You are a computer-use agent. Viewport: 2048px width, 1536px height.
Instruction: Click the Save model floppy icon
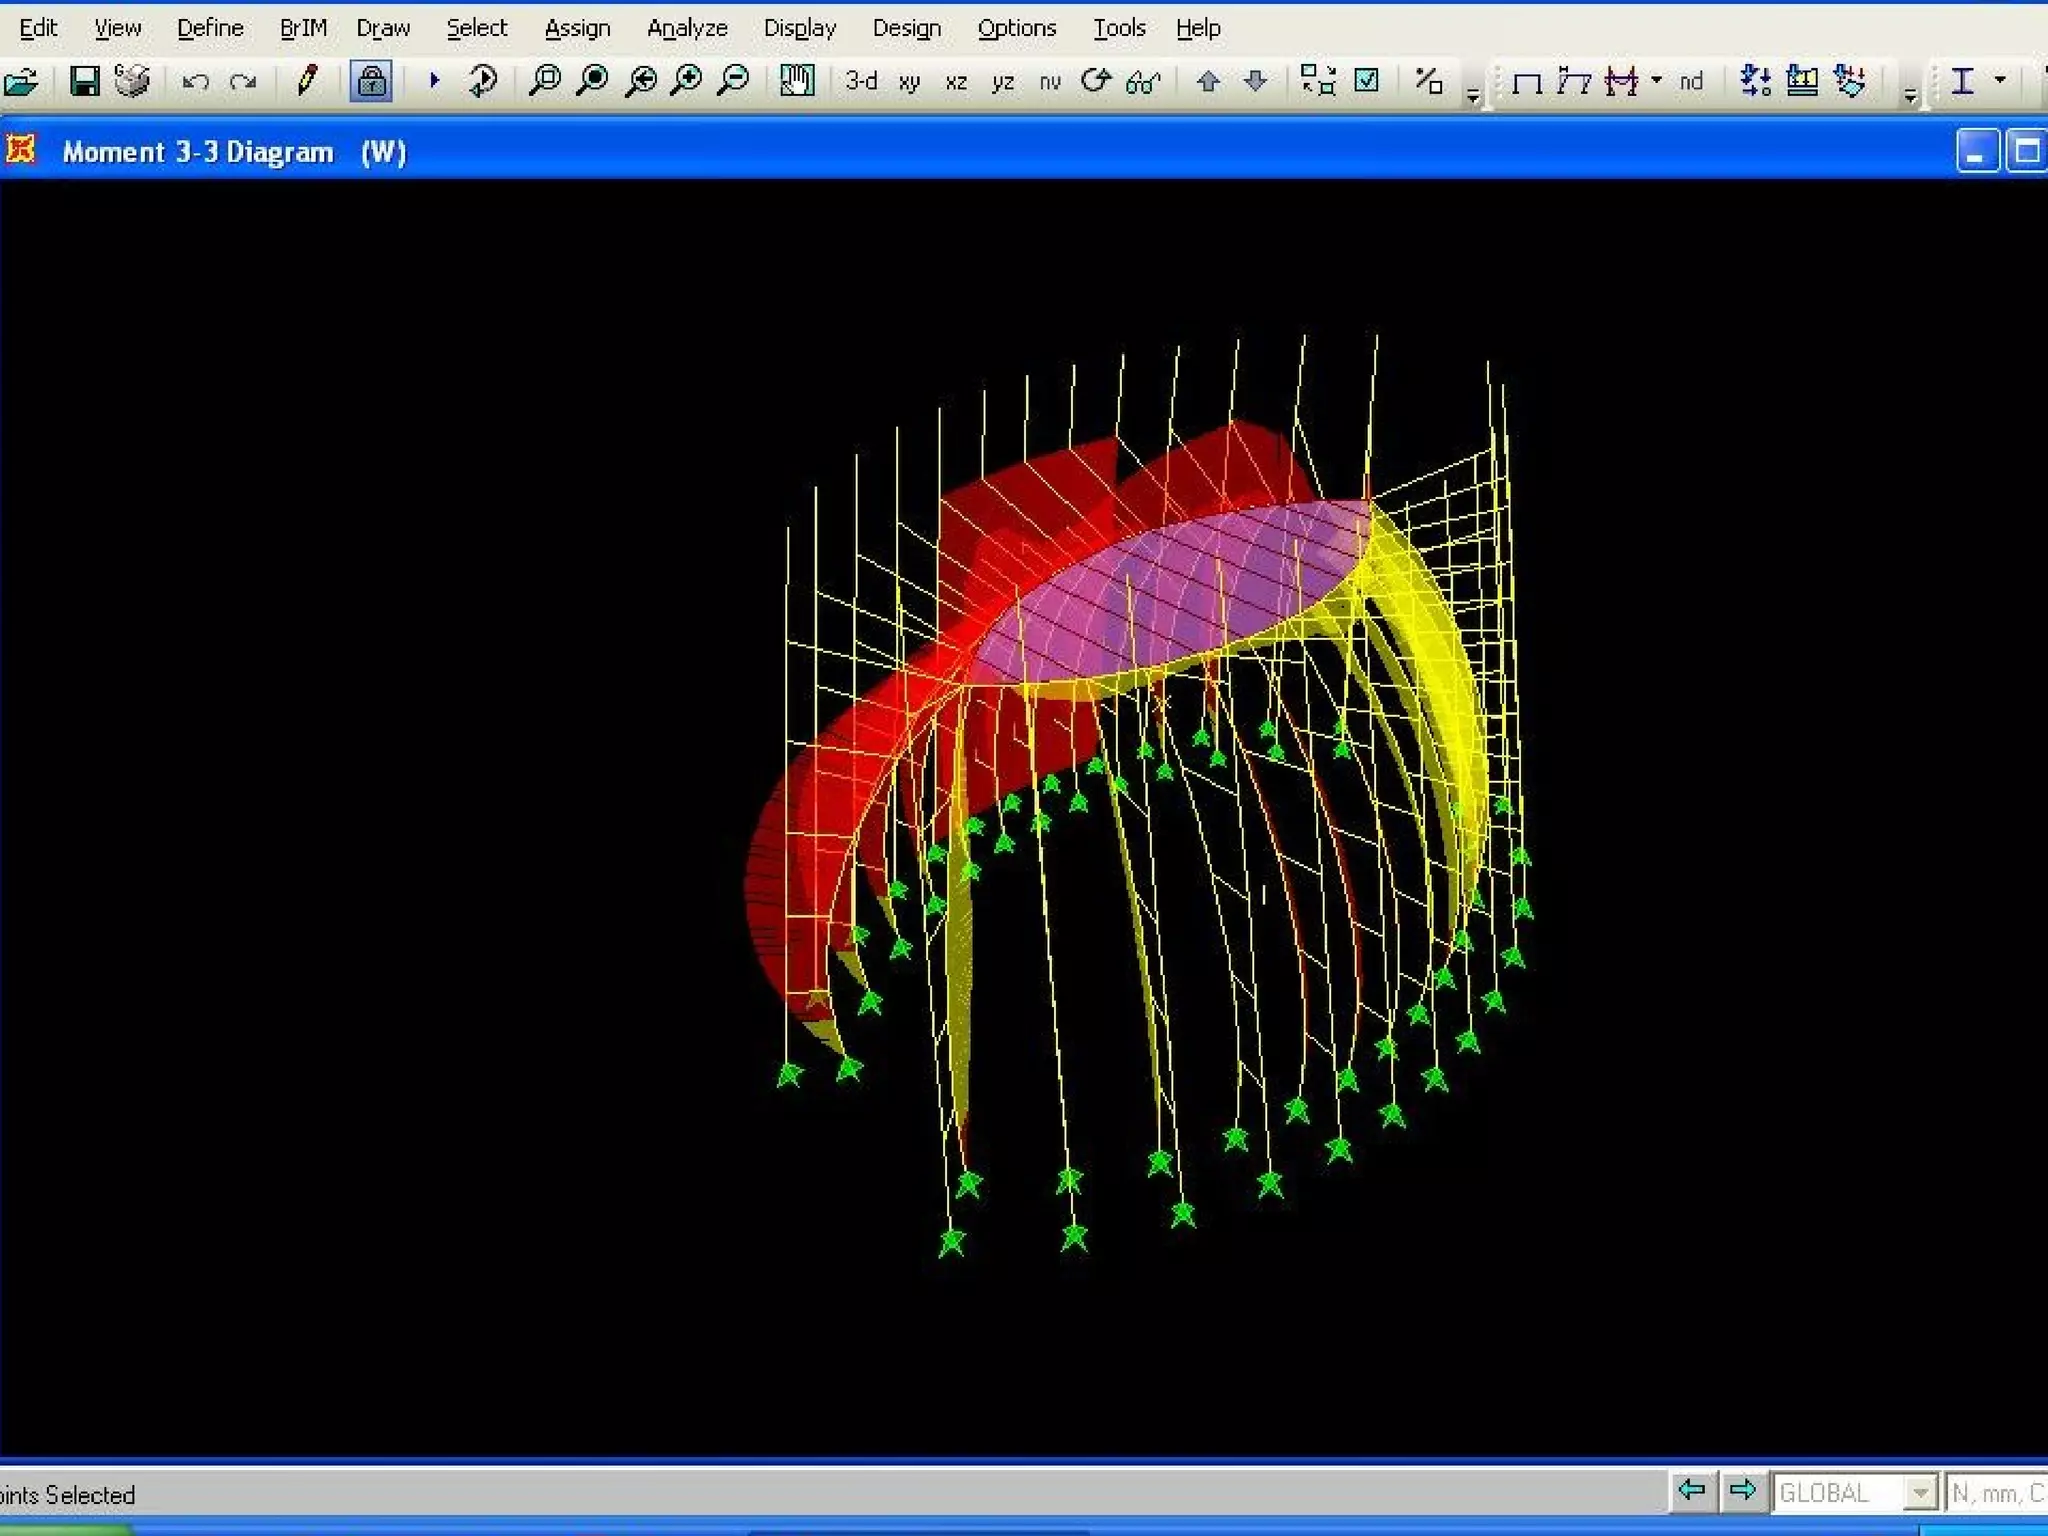pyautogui.click(x=84, y=81)
